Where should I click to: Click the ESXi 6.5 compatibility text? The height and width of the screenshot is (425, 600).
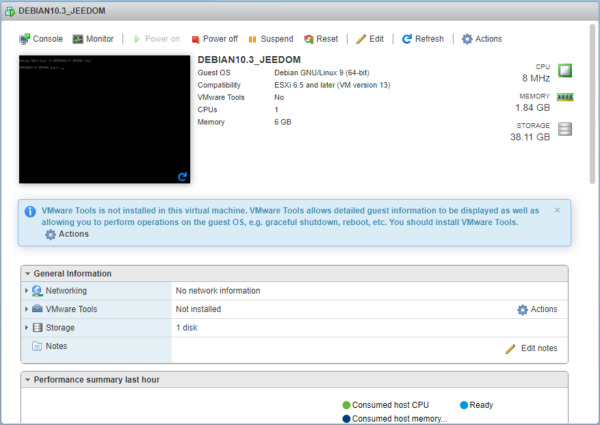[x=332, y=85]
